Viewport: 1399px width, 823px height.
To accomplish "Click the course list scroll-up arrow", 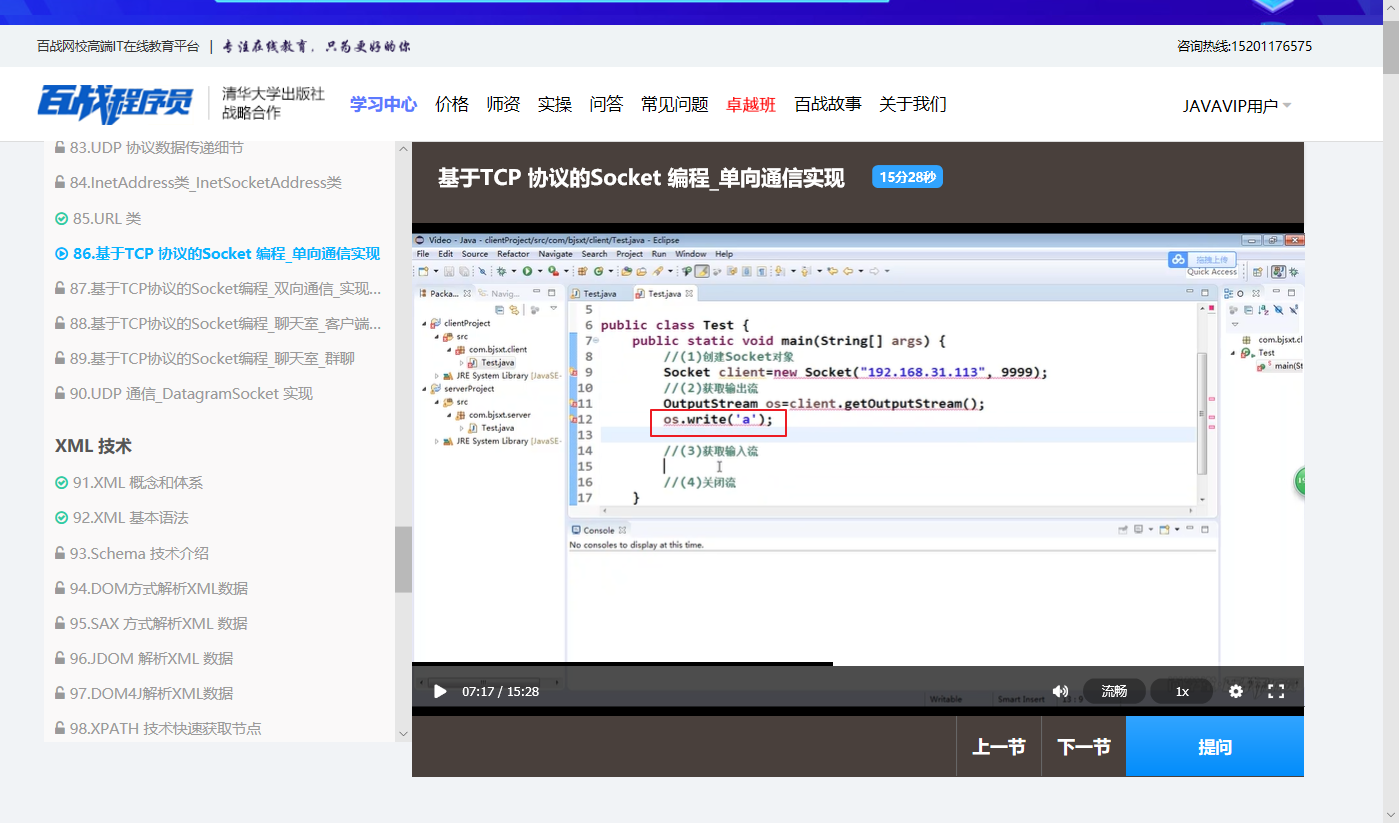I will click(403, 149).
